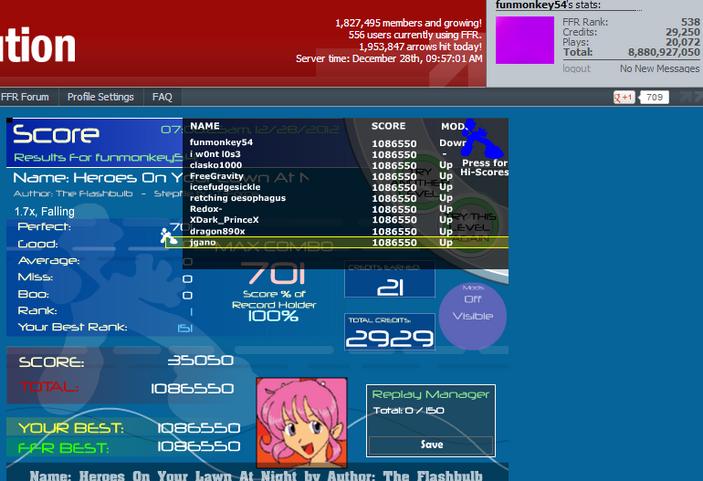The image size is (703, 481).
Task: Click the logout link
Action: point(577,69)
